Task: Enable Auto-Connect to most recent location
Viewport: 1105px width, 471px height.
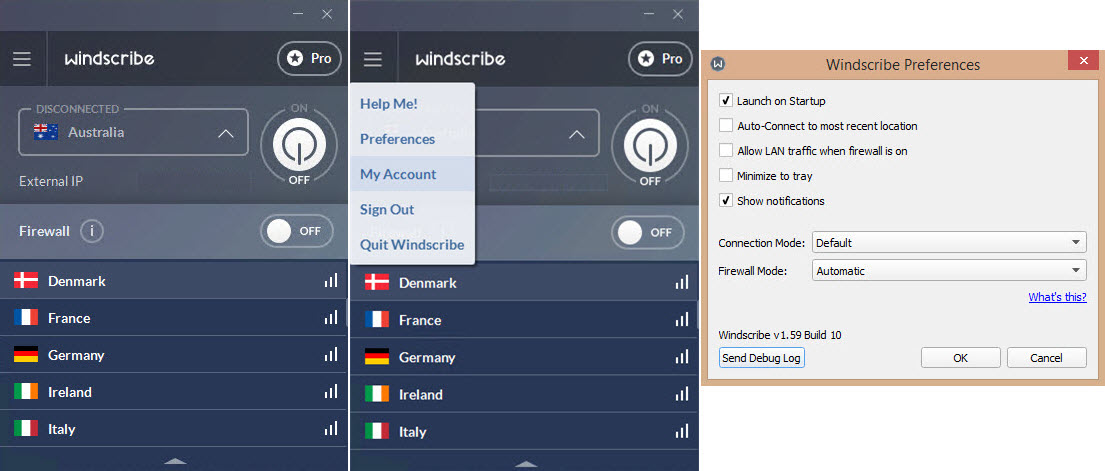Action: [x=726, y=126]
